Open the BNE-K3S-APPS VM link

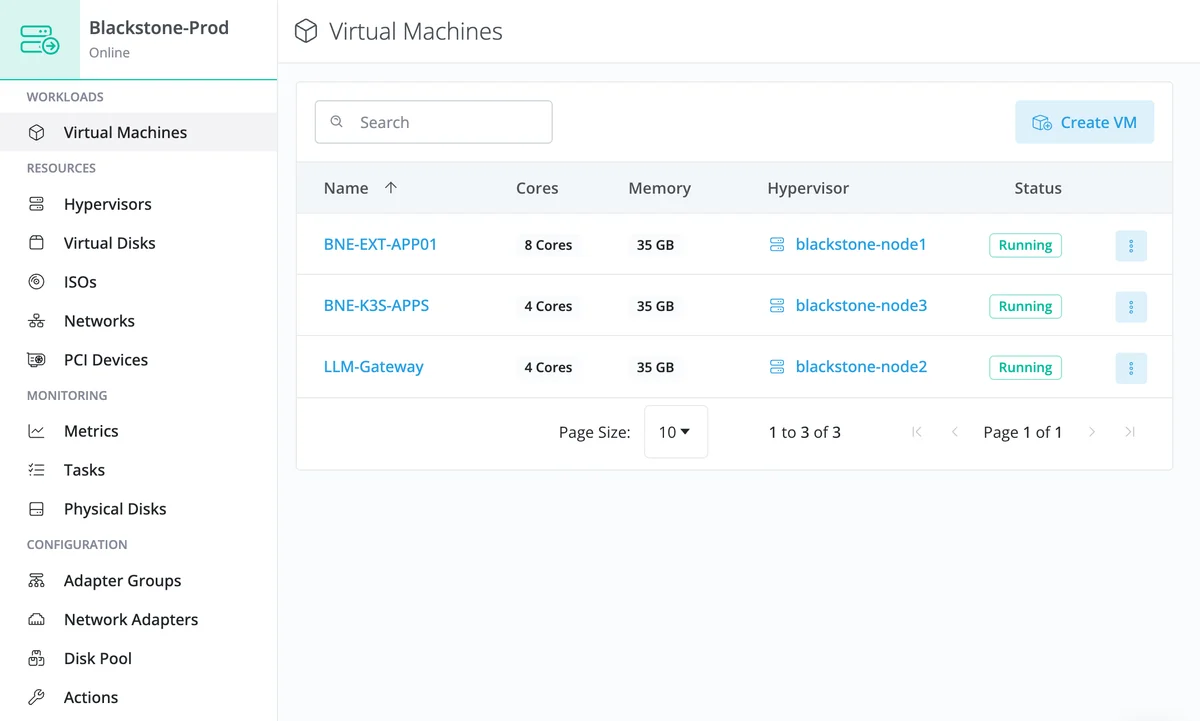click(376, 306)
